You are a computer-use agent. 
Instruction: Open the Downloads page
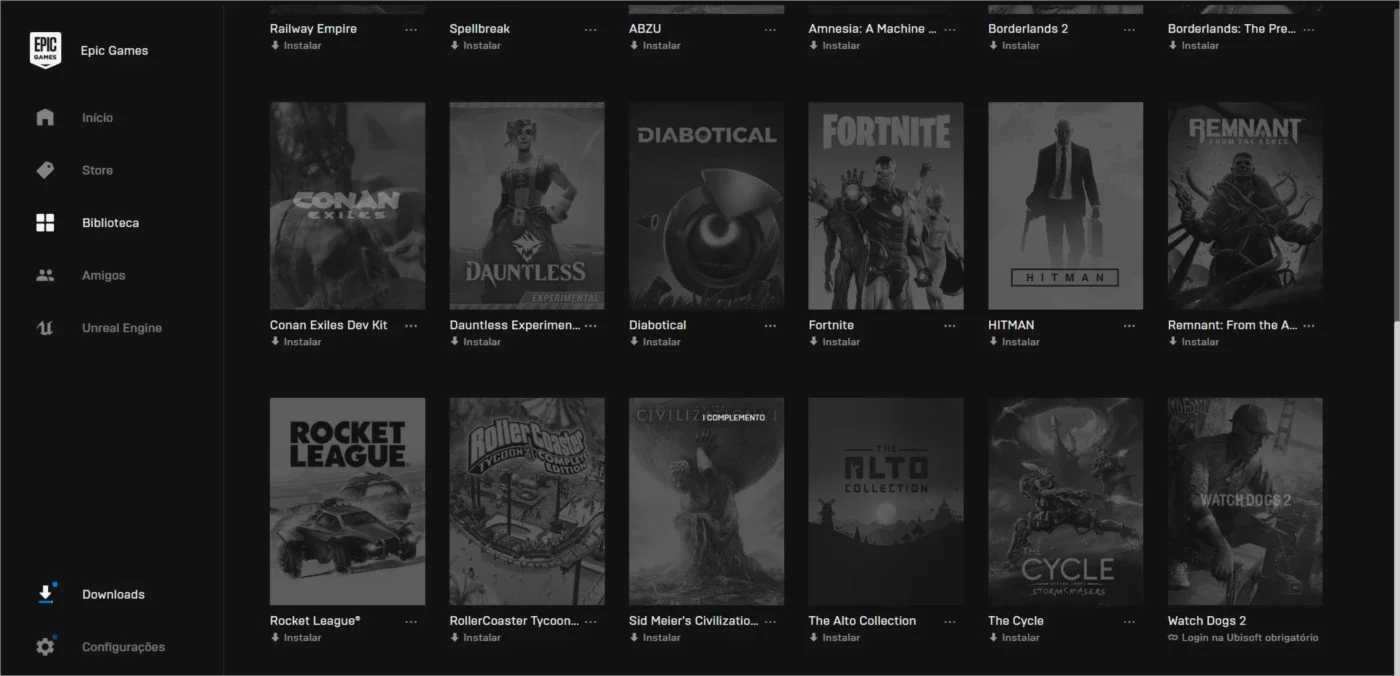[114, 594]
